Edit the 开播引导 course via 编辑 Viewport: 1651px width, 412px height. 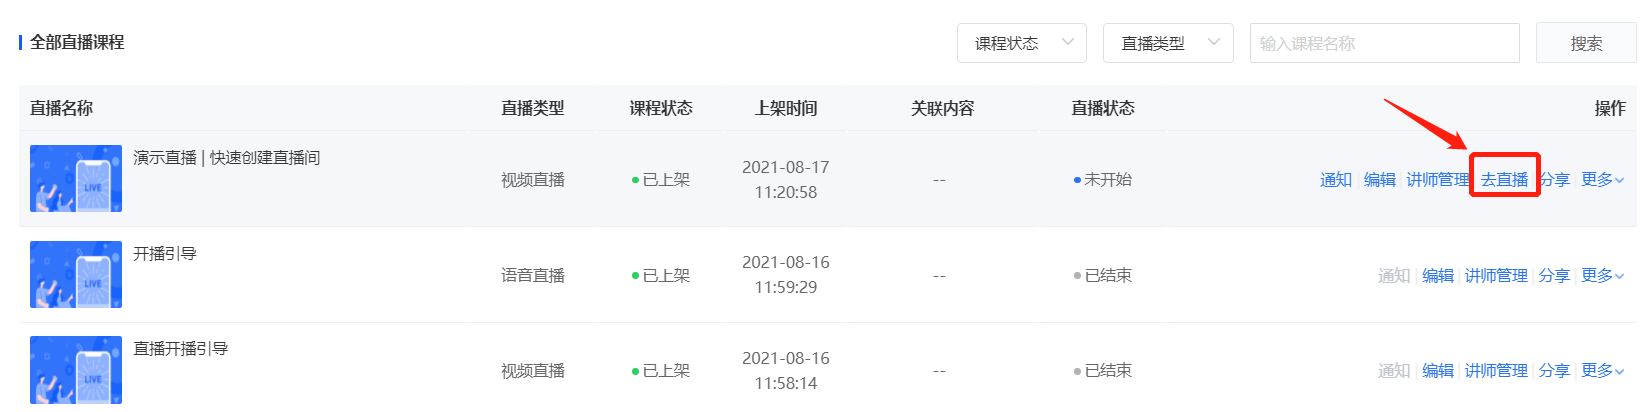(x=1438, y=276)
